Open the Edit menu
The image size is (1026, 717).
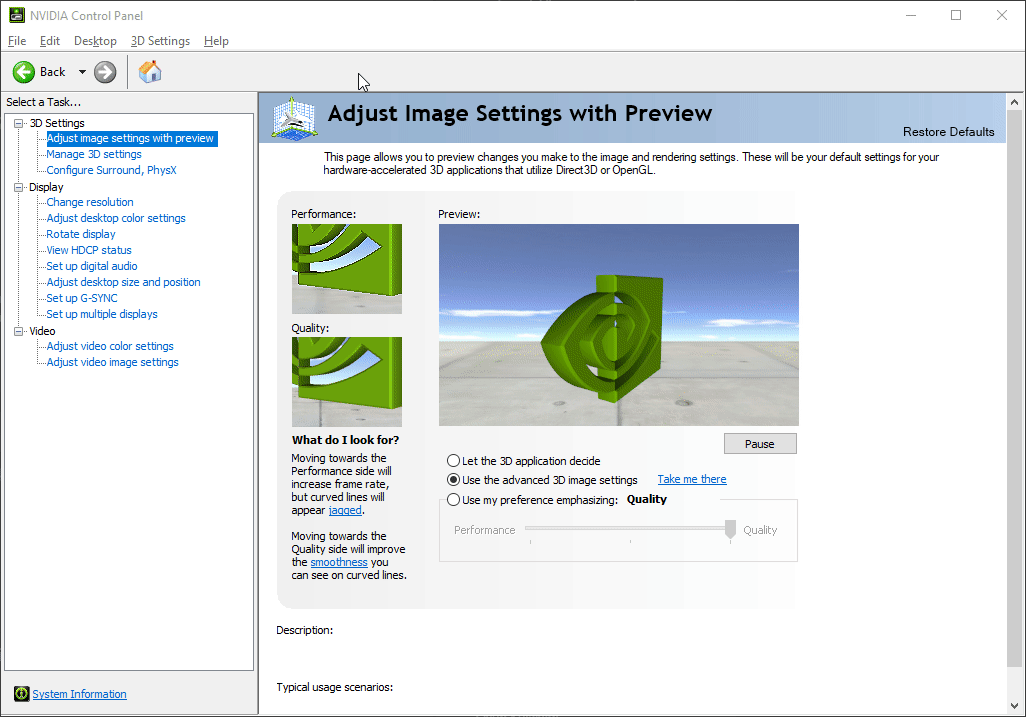50,41
